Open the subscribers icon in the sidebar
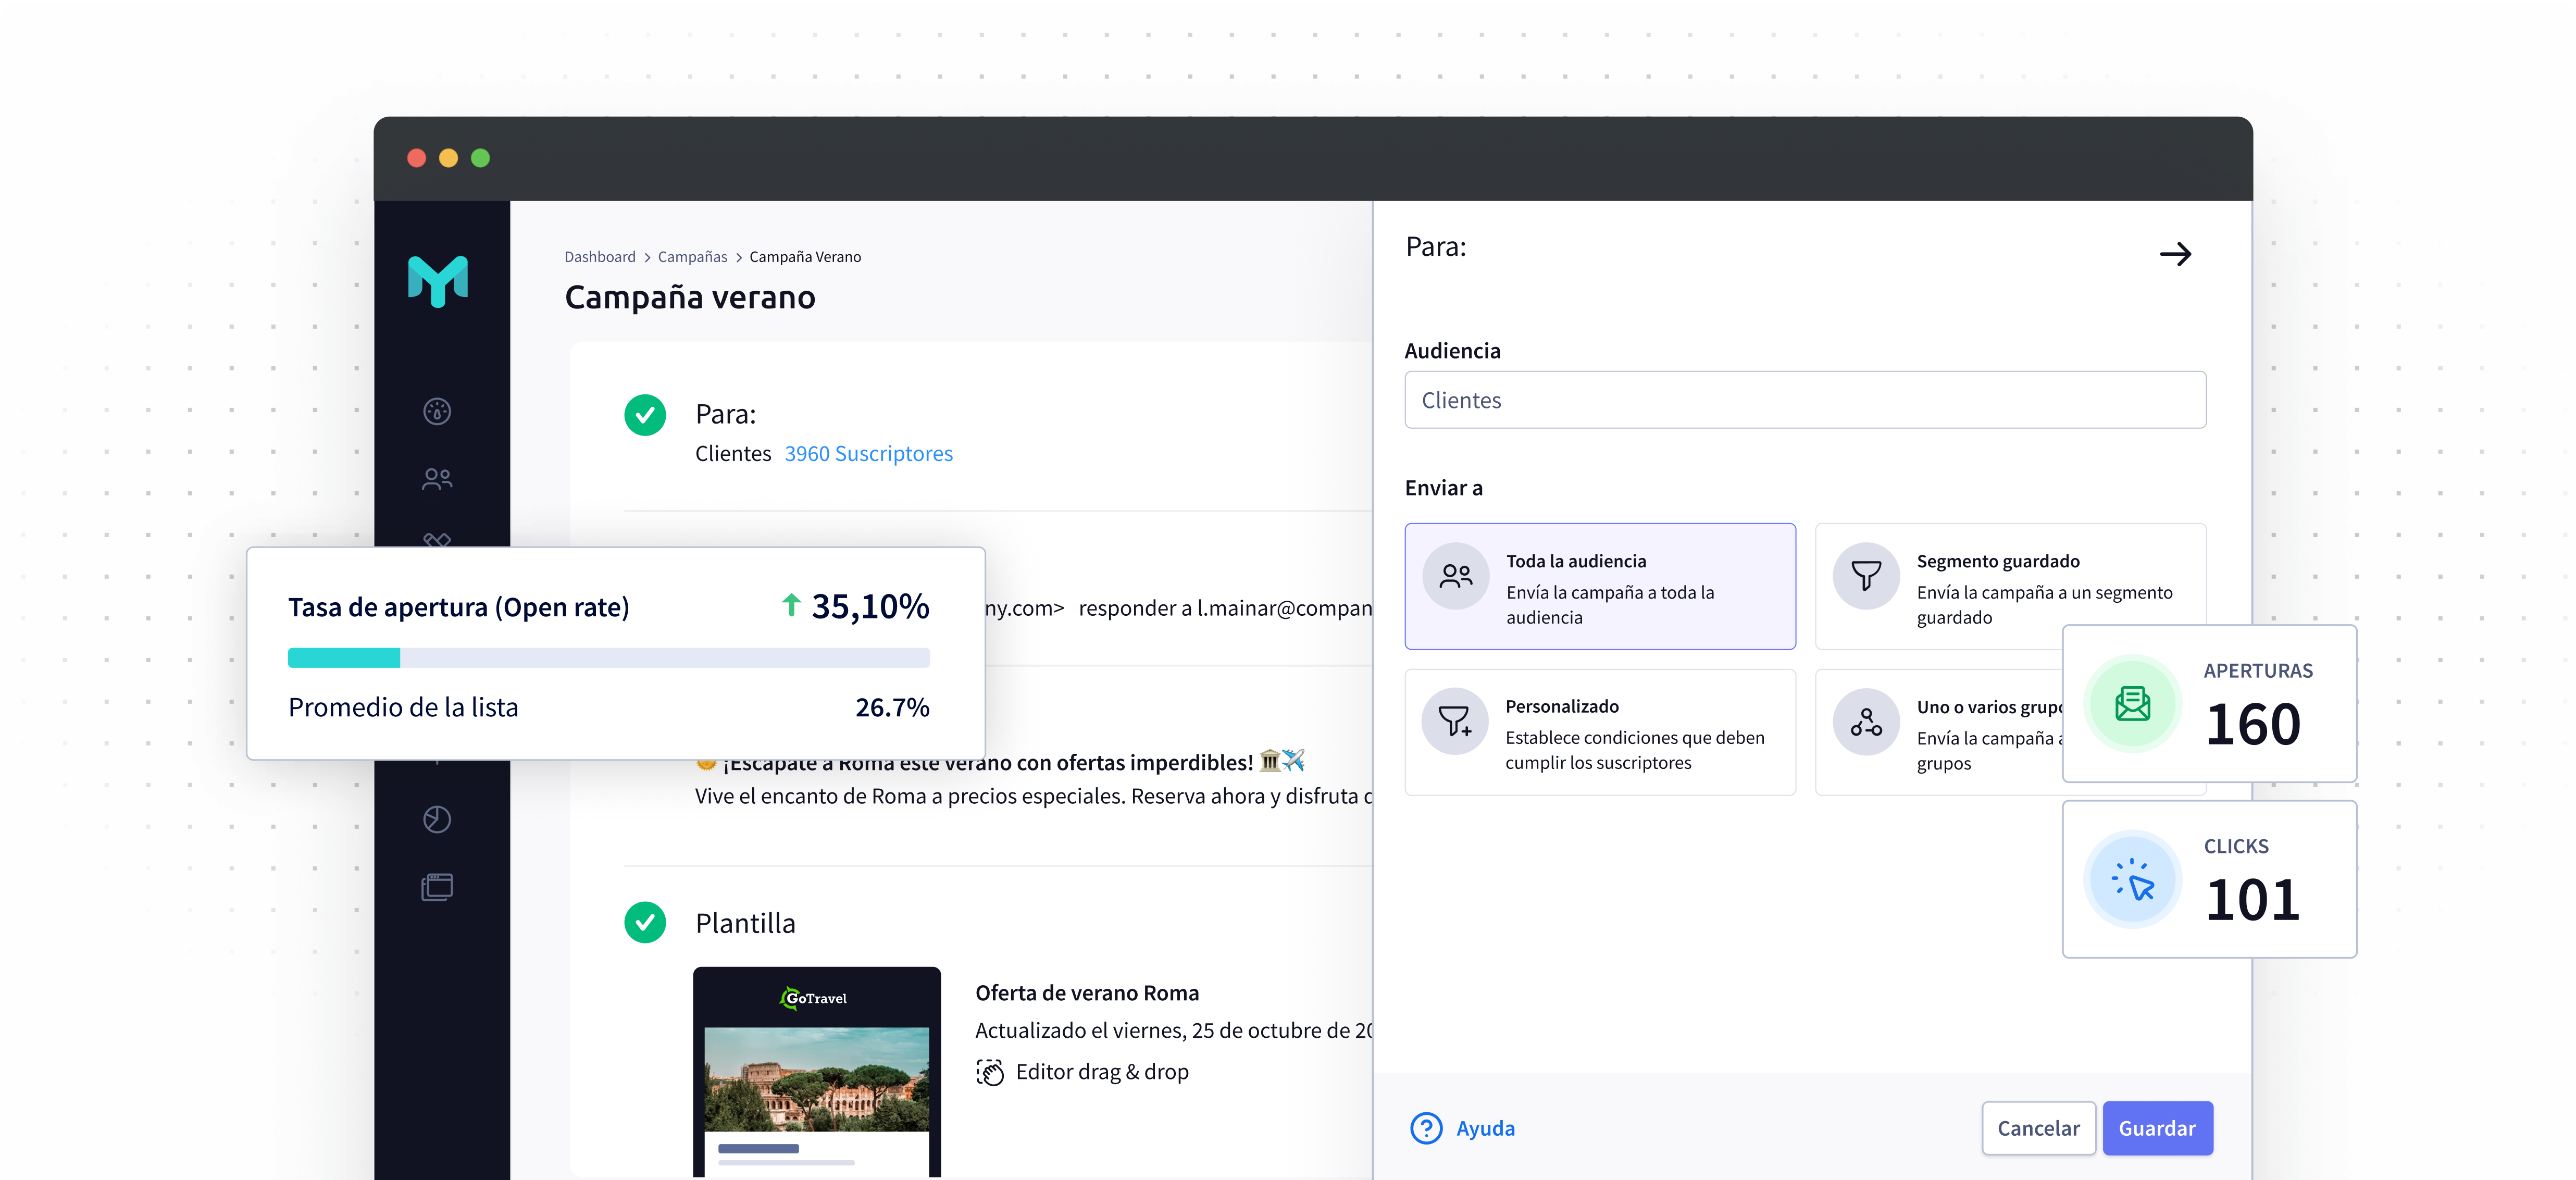The image size is (2576, 1180). click(x=437, y=478)
